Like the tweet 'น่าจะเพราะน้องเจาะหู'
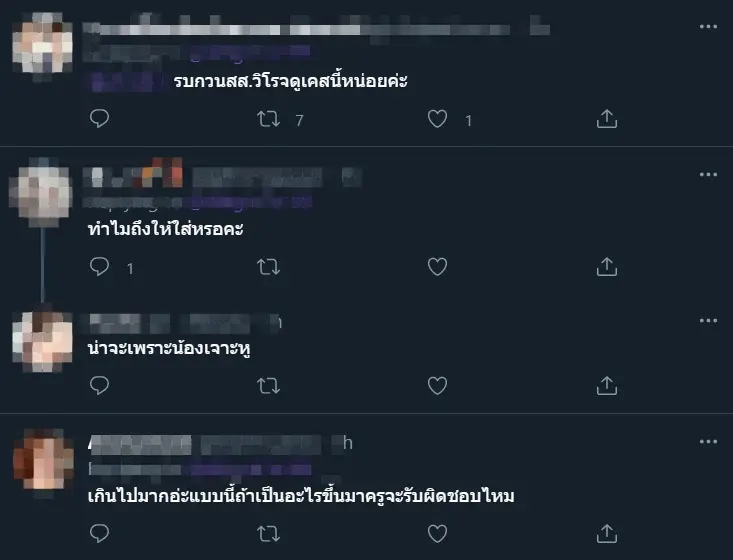The height and width of the screenshot is (560, 733). pyautogui.click(x=438, y=386)
